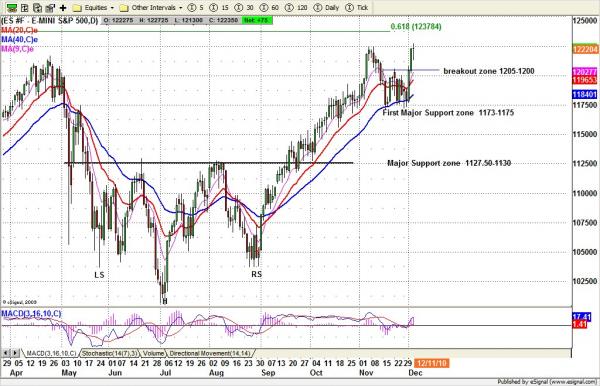Image resolution: width=600 pixels, height=386 pixels.
Task: Click the Low price value in the OHLC bar
Action: click(190, 20)
